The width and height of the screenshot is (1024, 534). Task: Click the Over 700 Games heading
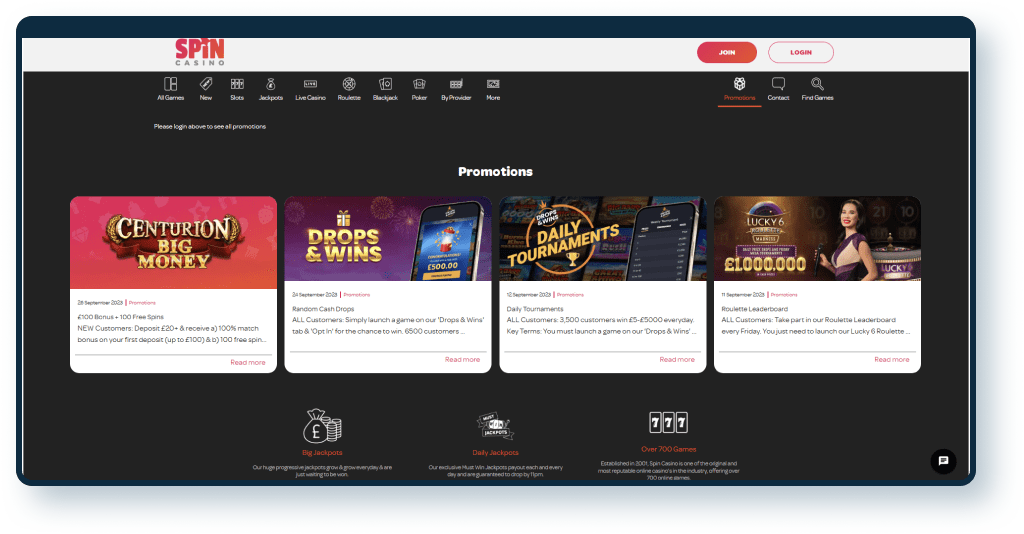coord(669,449)
